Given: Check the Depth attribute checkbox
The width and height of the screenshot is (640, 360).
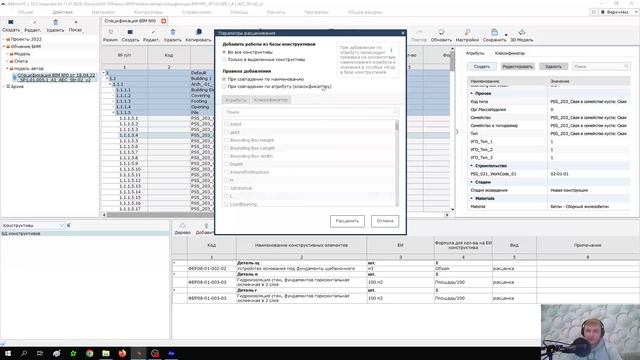Looking at the screenshot, I should 226,164.
